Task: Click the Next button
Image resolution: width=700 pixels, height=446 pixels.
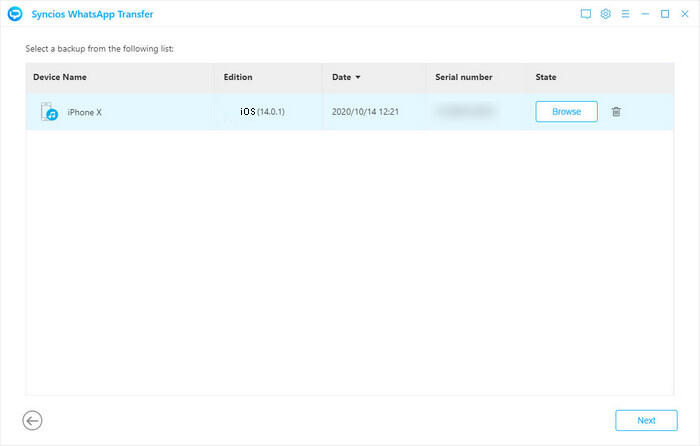Action: (646, 421)
